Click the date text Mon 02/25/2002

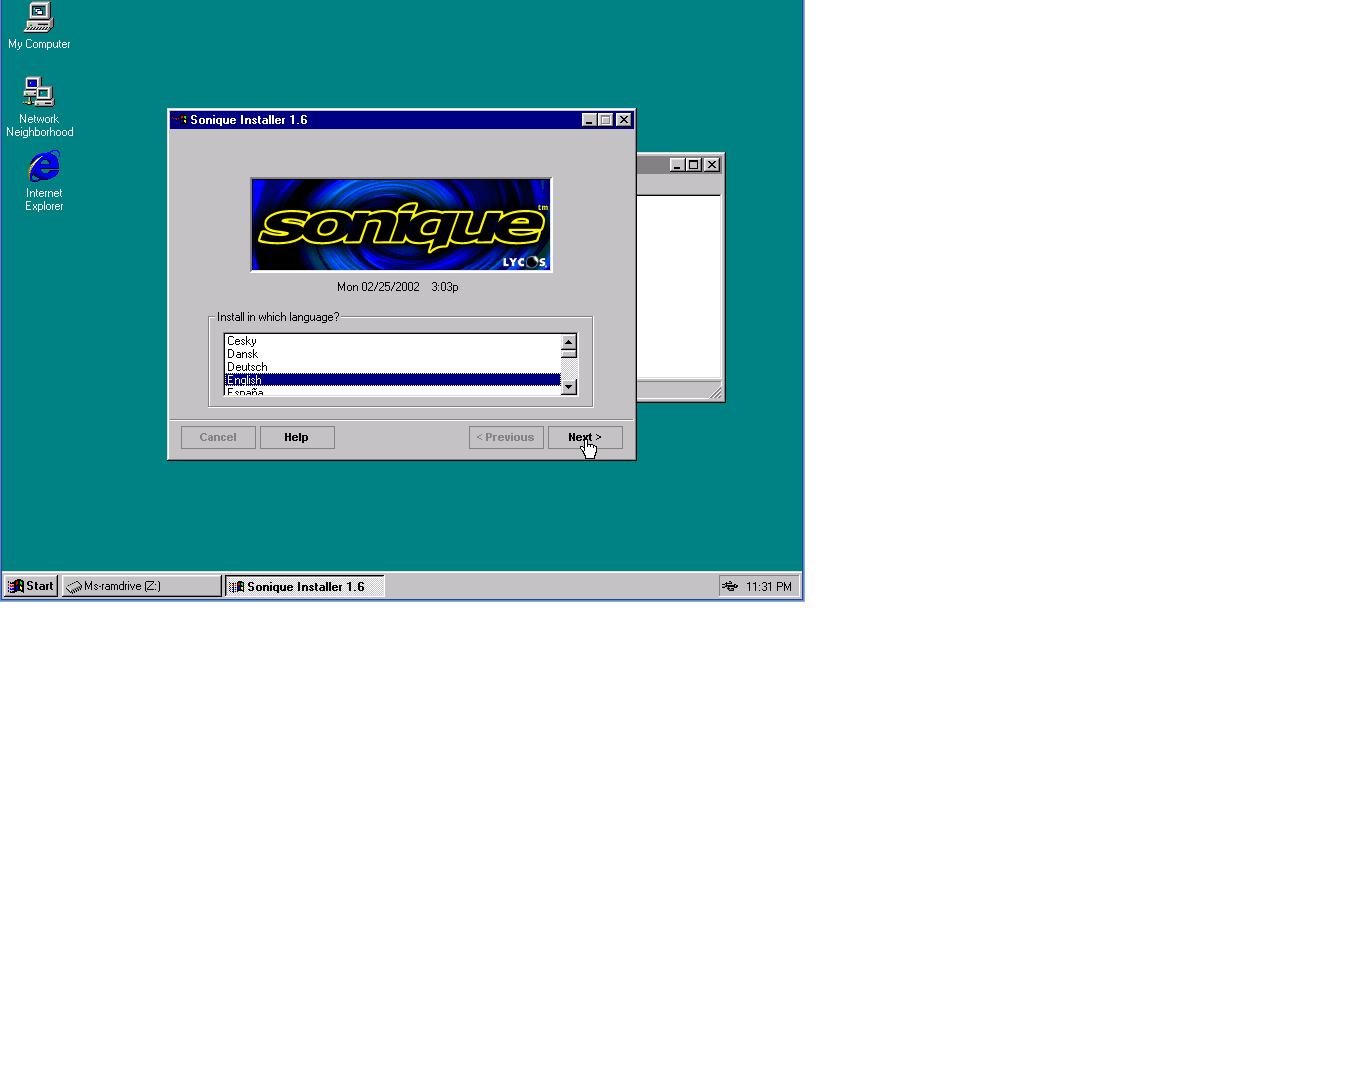[x=378, y=287]
